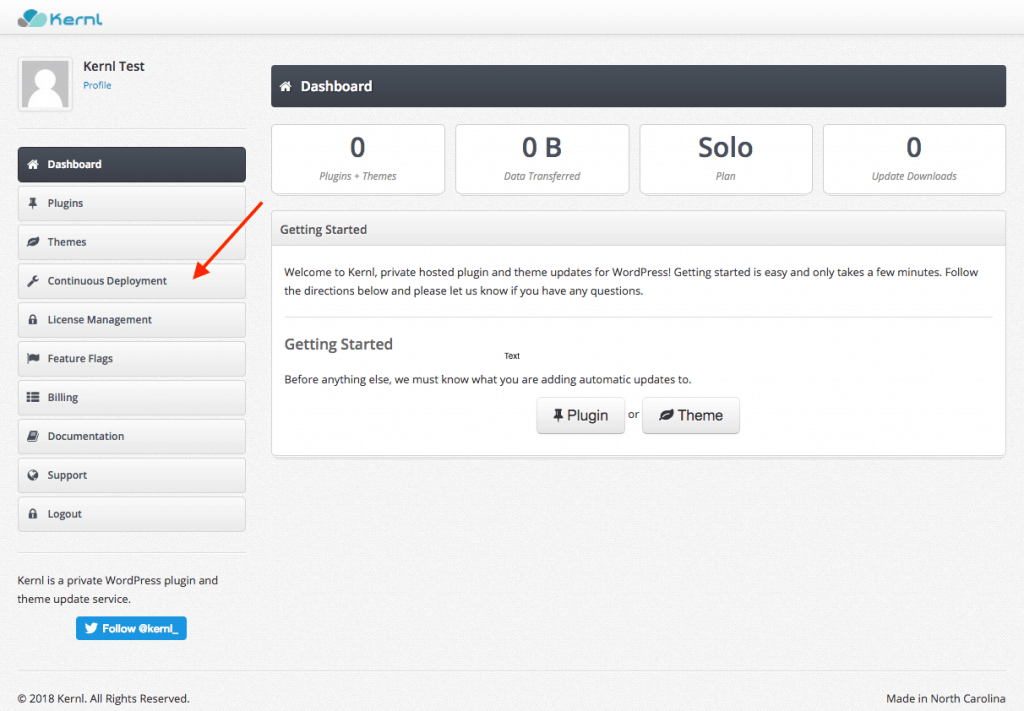Click the home icon beside Dashboard in sidebar
The image size is (1024, 711).
click(33, 165)
